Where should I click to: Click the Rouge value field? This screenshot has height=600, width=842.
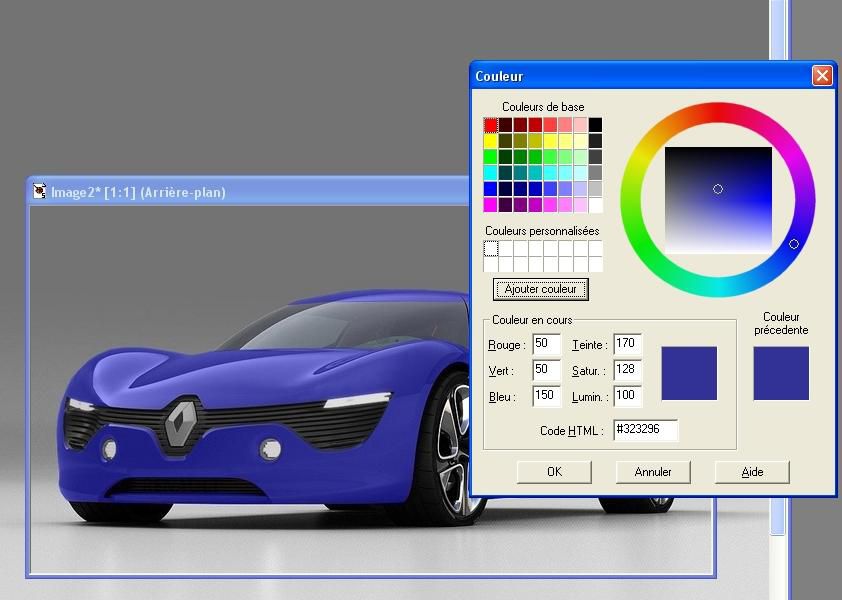547,344
